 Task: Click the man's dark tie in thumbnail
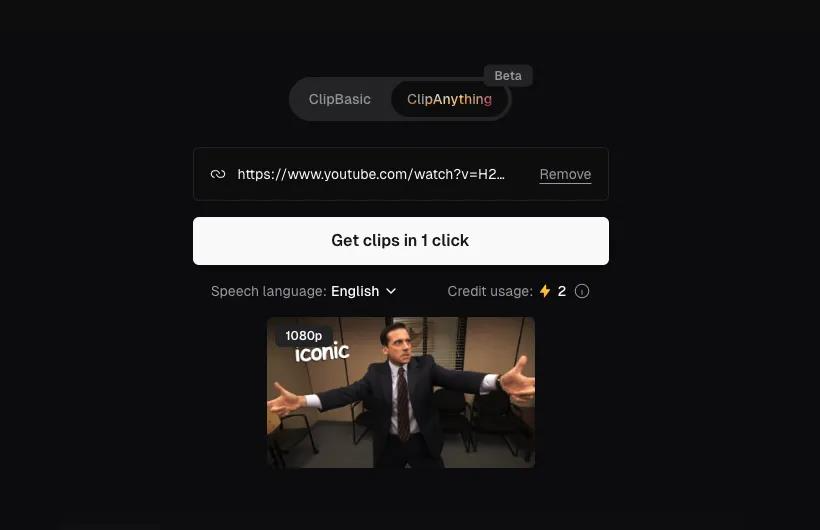coord(403,403)
